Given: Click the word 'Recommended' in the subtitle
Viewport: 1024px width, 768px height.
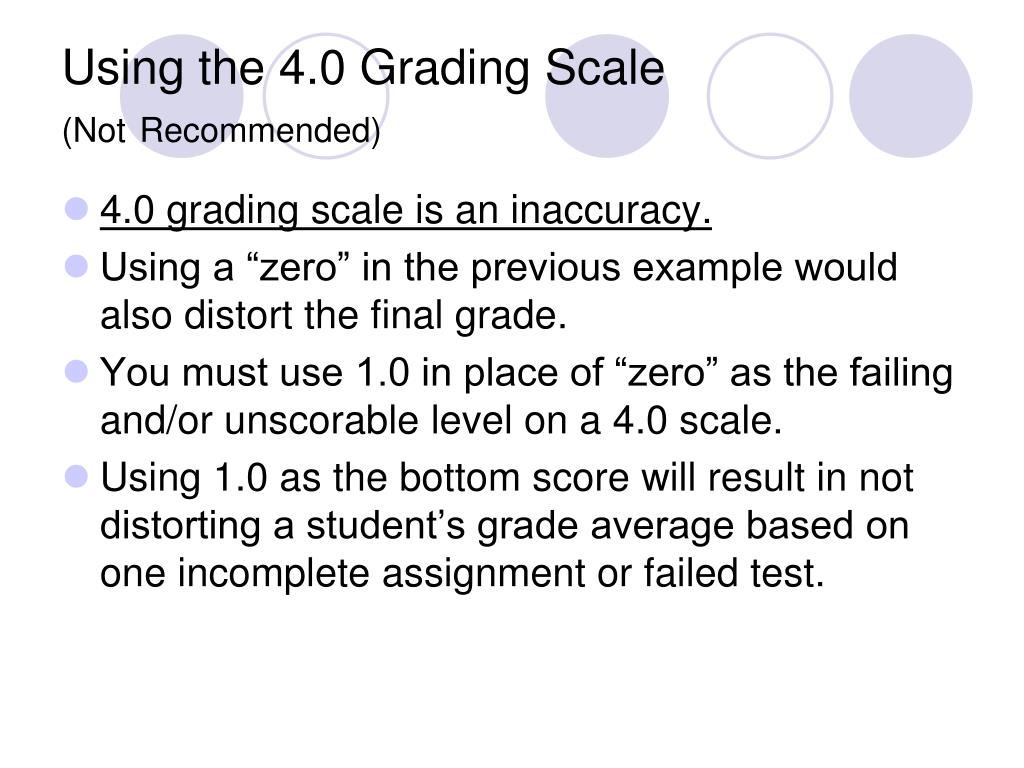Looking at the screenshot, I should coord(260,131).
